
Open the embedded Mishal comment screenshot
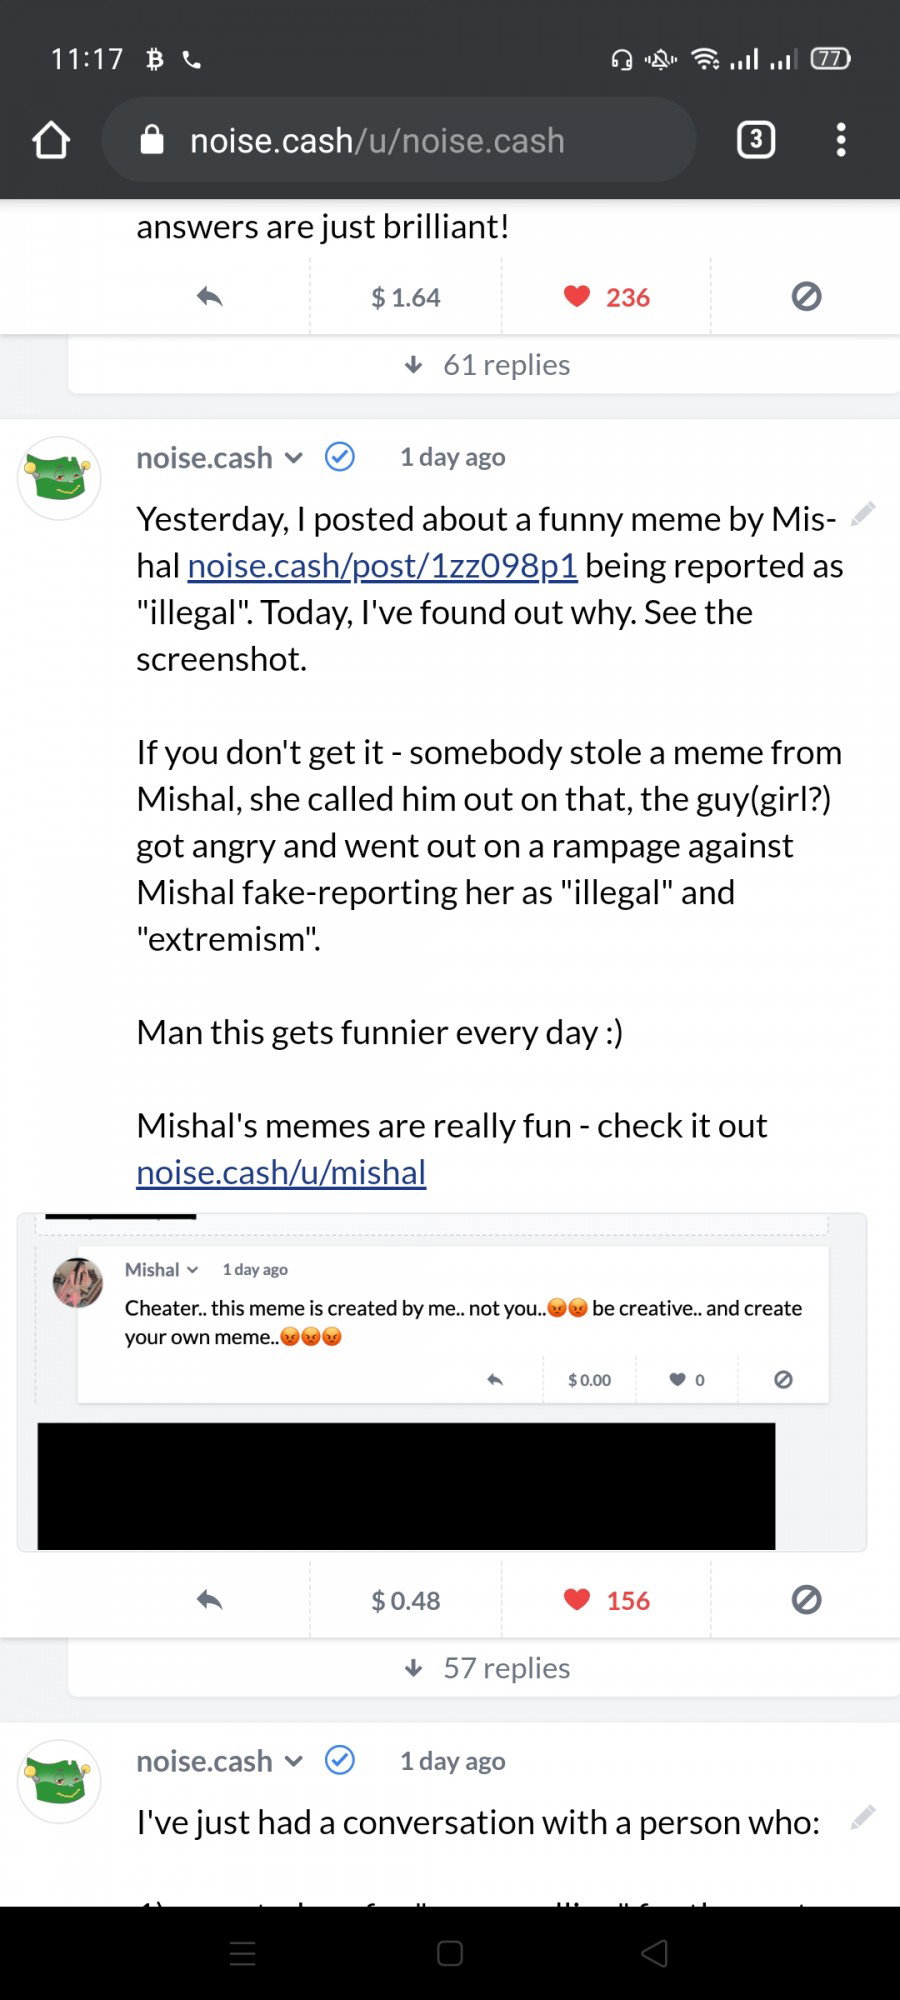442,1382
